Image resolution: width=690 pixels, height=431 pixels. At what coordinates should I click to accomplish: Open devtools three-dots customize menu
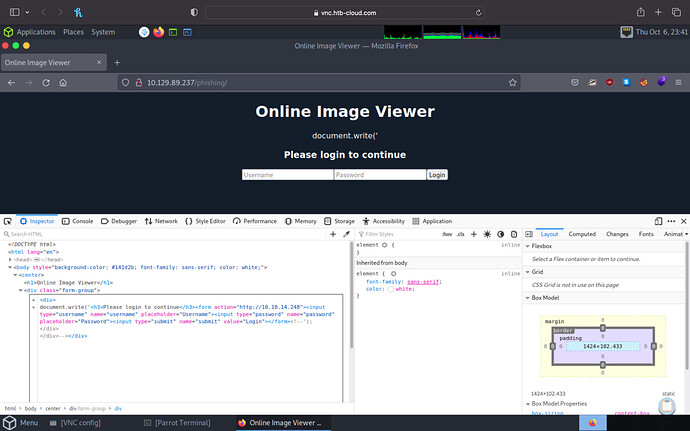pyautogui.click(x=671, y=221)
